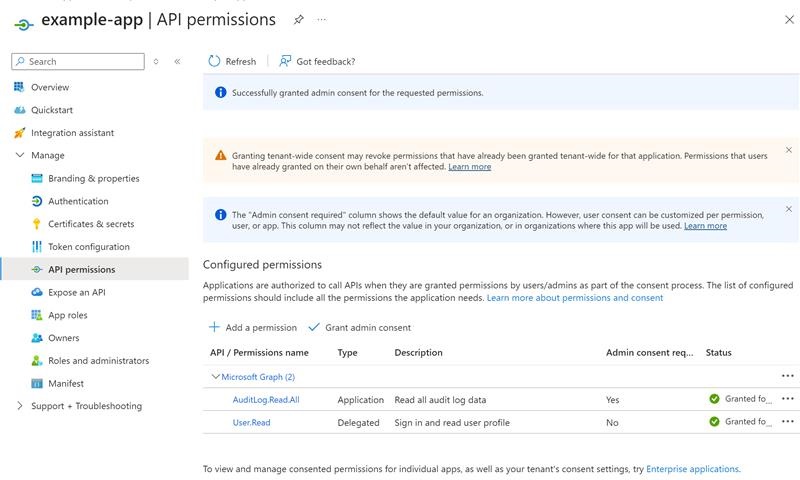The image size is (800, 480).
Task: Click Granted status of User.Read
Action: 740,422
